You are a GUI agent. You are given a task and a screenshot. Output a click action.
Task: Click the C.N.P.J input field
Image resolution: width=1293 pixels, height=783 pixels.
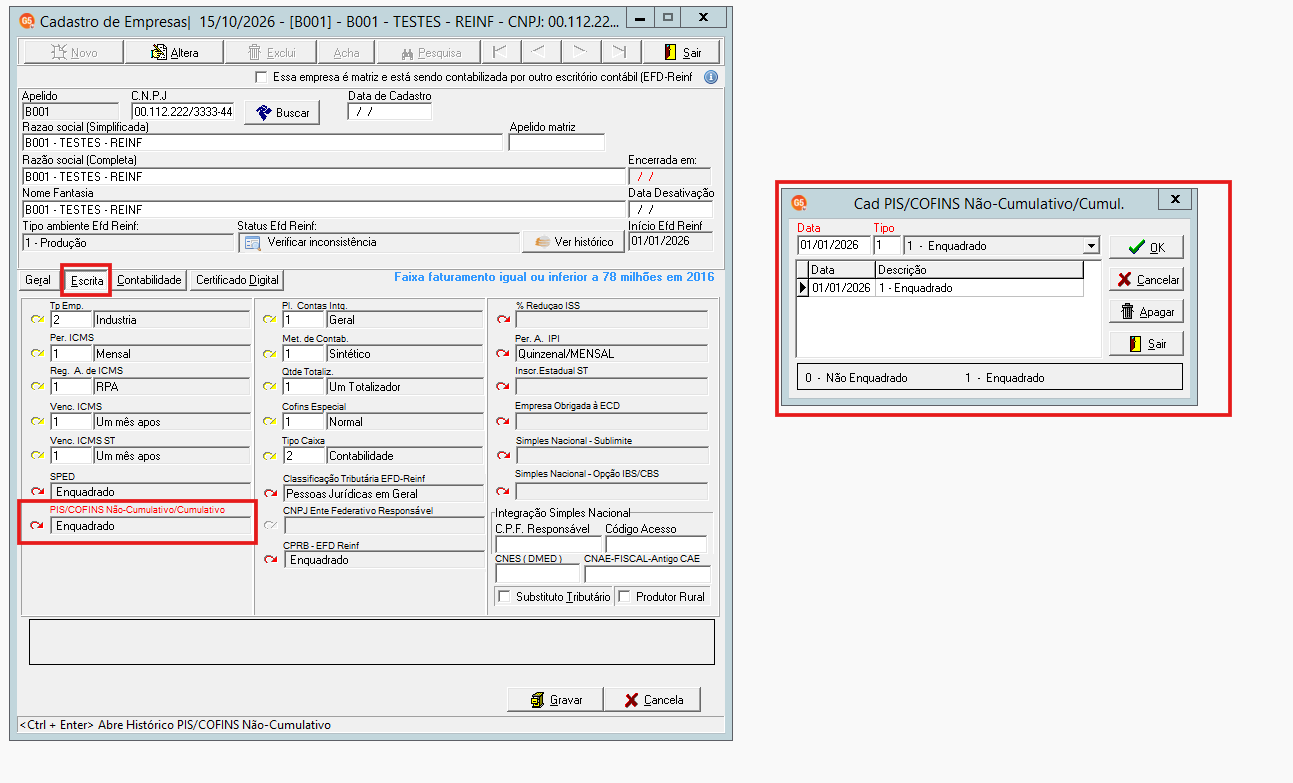183,112
